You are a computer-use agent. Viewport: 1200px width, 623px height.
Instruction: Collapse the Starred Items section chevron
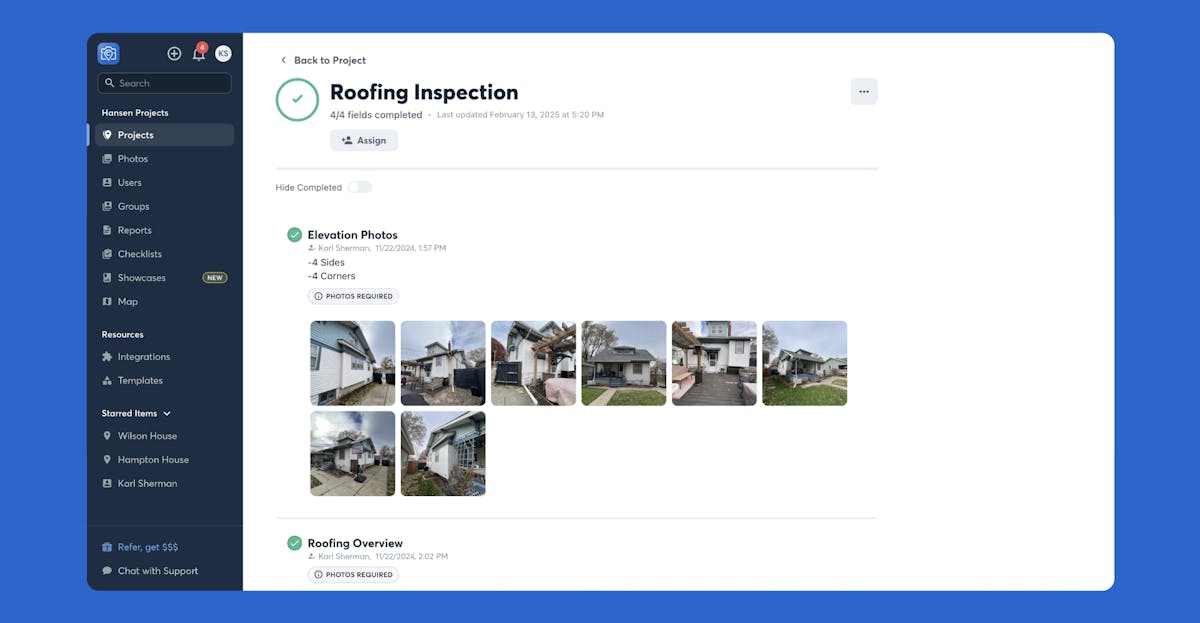pos(167,413)
